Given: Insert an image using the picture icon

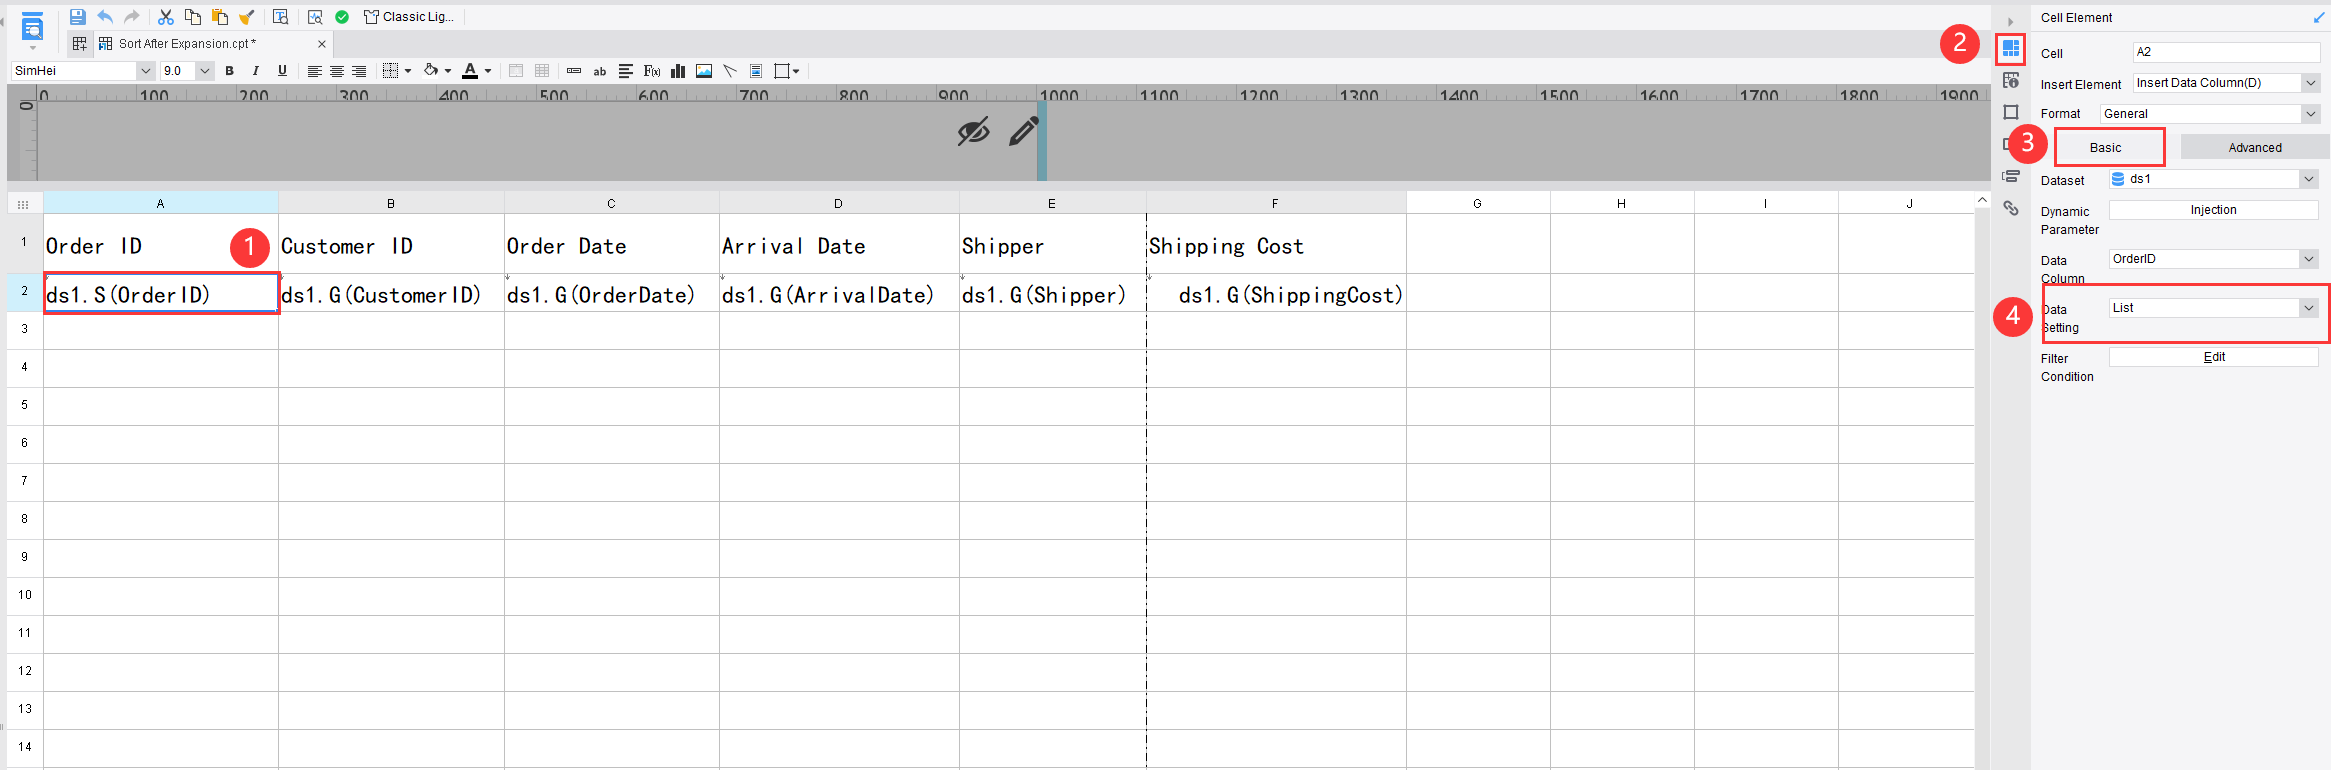Looking at the screenshot, I should click(x=704, y=71).
